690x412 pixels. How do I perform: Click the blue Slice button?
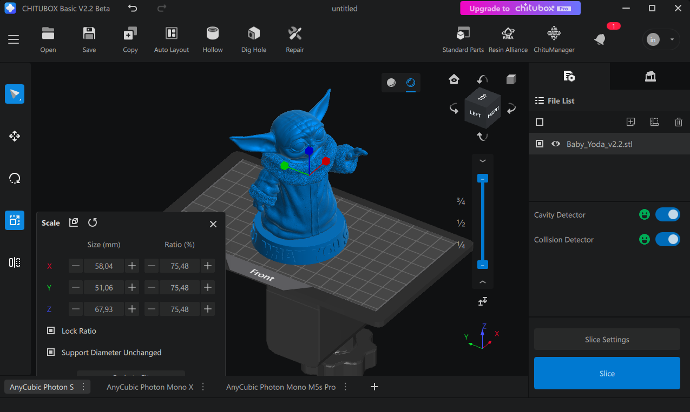(606, 372)
